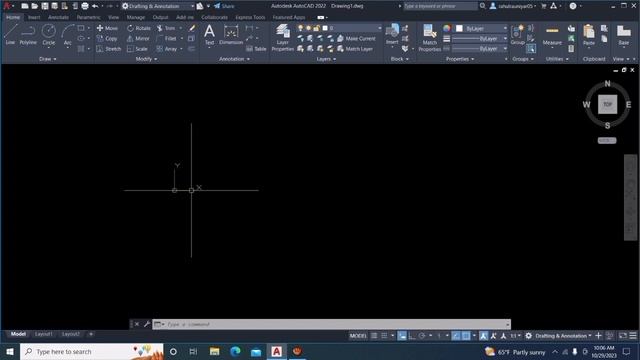Click the Share button

tap(224, 6)
